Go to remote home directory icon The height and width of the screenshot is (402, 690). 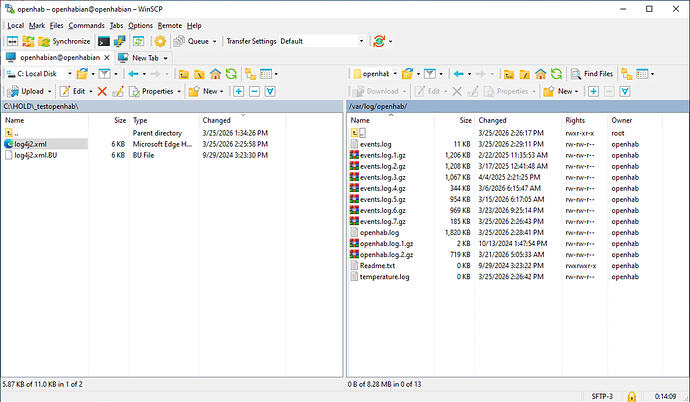click(x=540, y=74)
